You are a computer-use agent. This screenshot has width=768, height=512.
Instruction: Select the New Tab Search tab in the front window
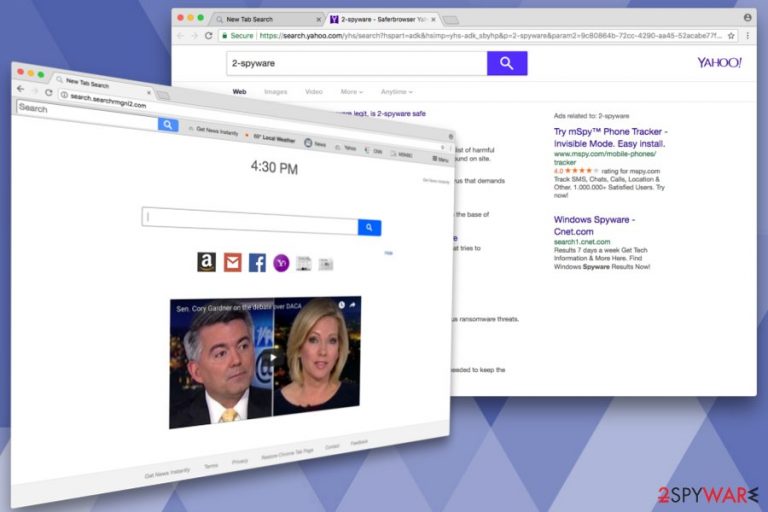click(x=98, y=84)
